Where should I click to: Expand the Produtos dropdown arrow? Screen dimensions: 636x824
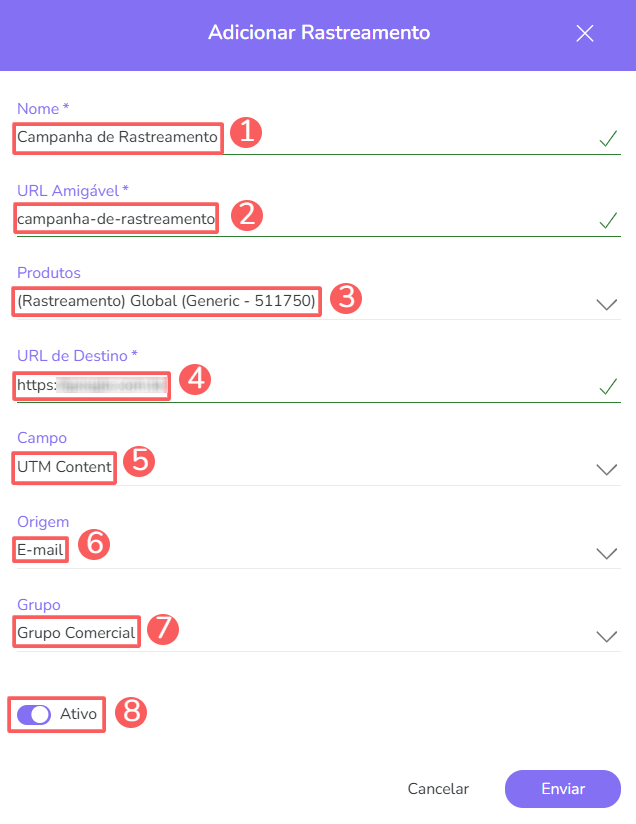[607, 305]
